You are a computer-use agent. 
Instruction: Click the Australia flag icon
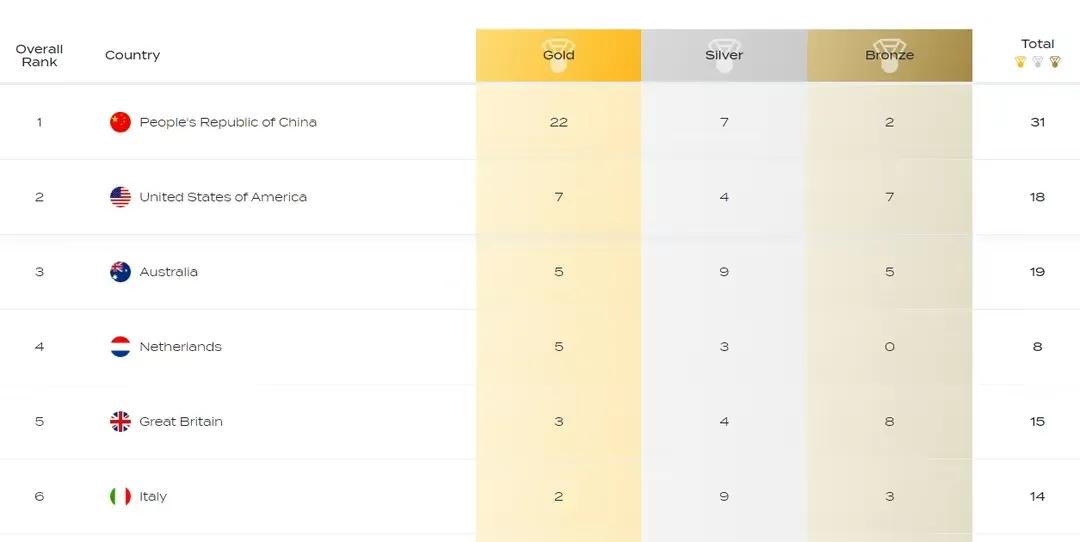click(121, 271)
